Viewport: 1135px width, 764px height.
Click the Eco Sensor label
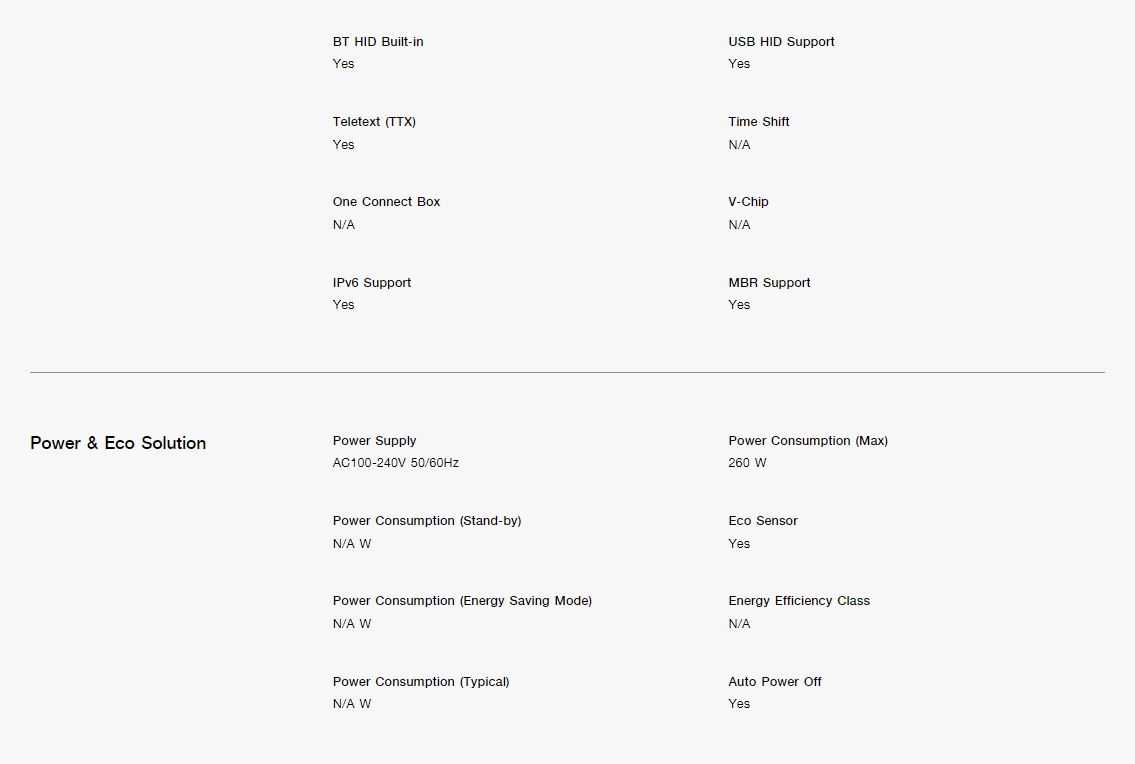tap(763, 521)
